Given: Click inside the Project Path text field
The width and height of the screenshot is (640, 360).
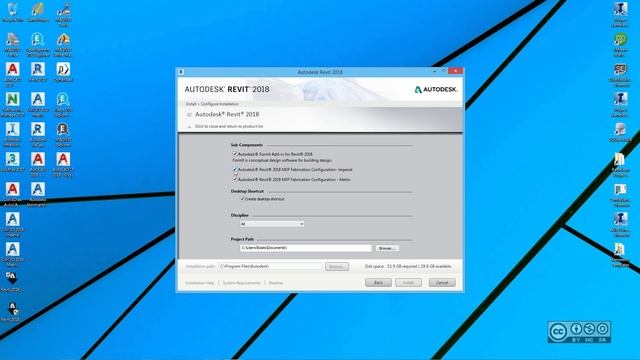Looking at the screenshot, I should coord(306,248).
